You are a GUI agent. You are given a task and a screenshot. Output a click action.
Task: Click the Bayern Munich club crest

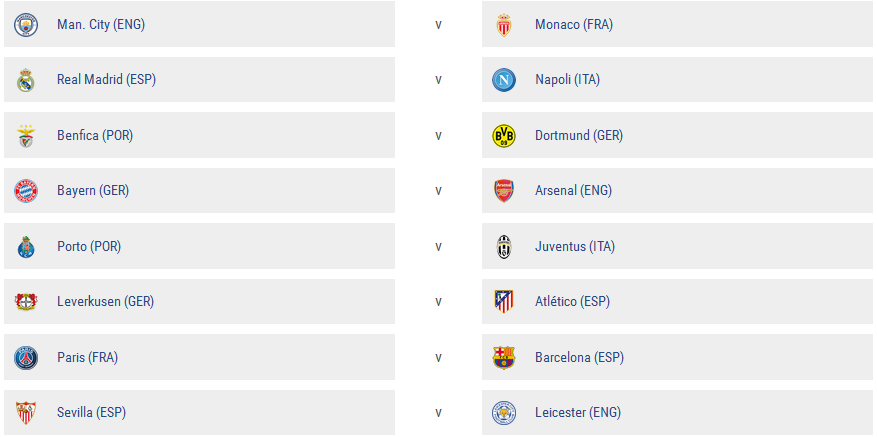[x=26, y=191]
